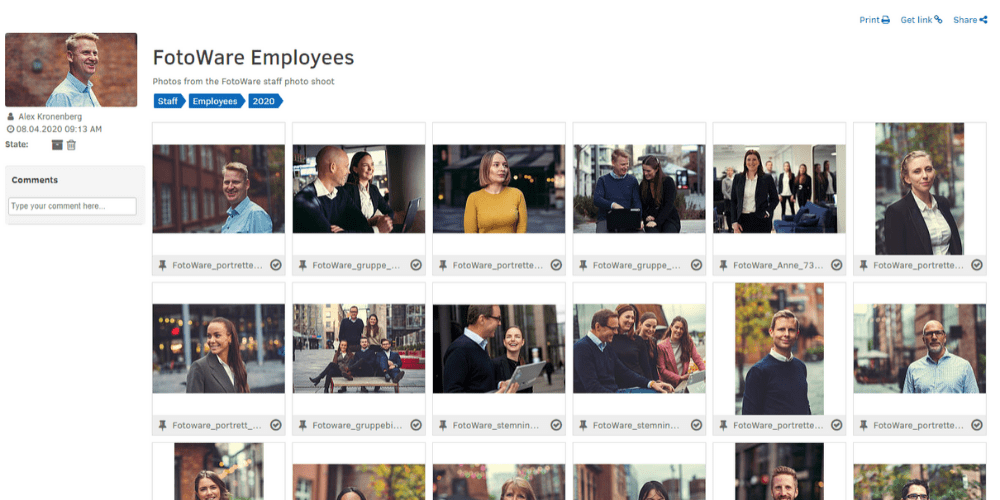Pin the photo of four colleagues around a laptop

584,425
